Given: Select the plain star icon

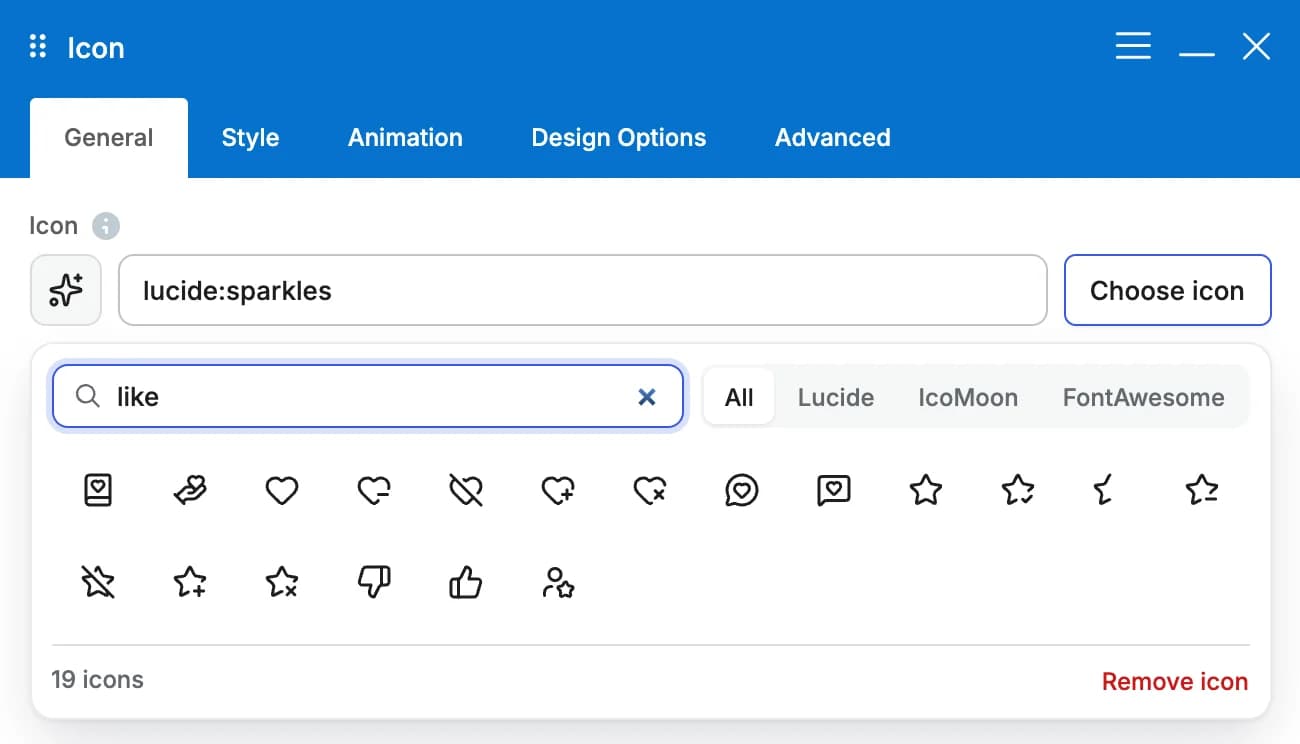Looking at the screenshot, I should pyautogui.click(x=926, y=490).
